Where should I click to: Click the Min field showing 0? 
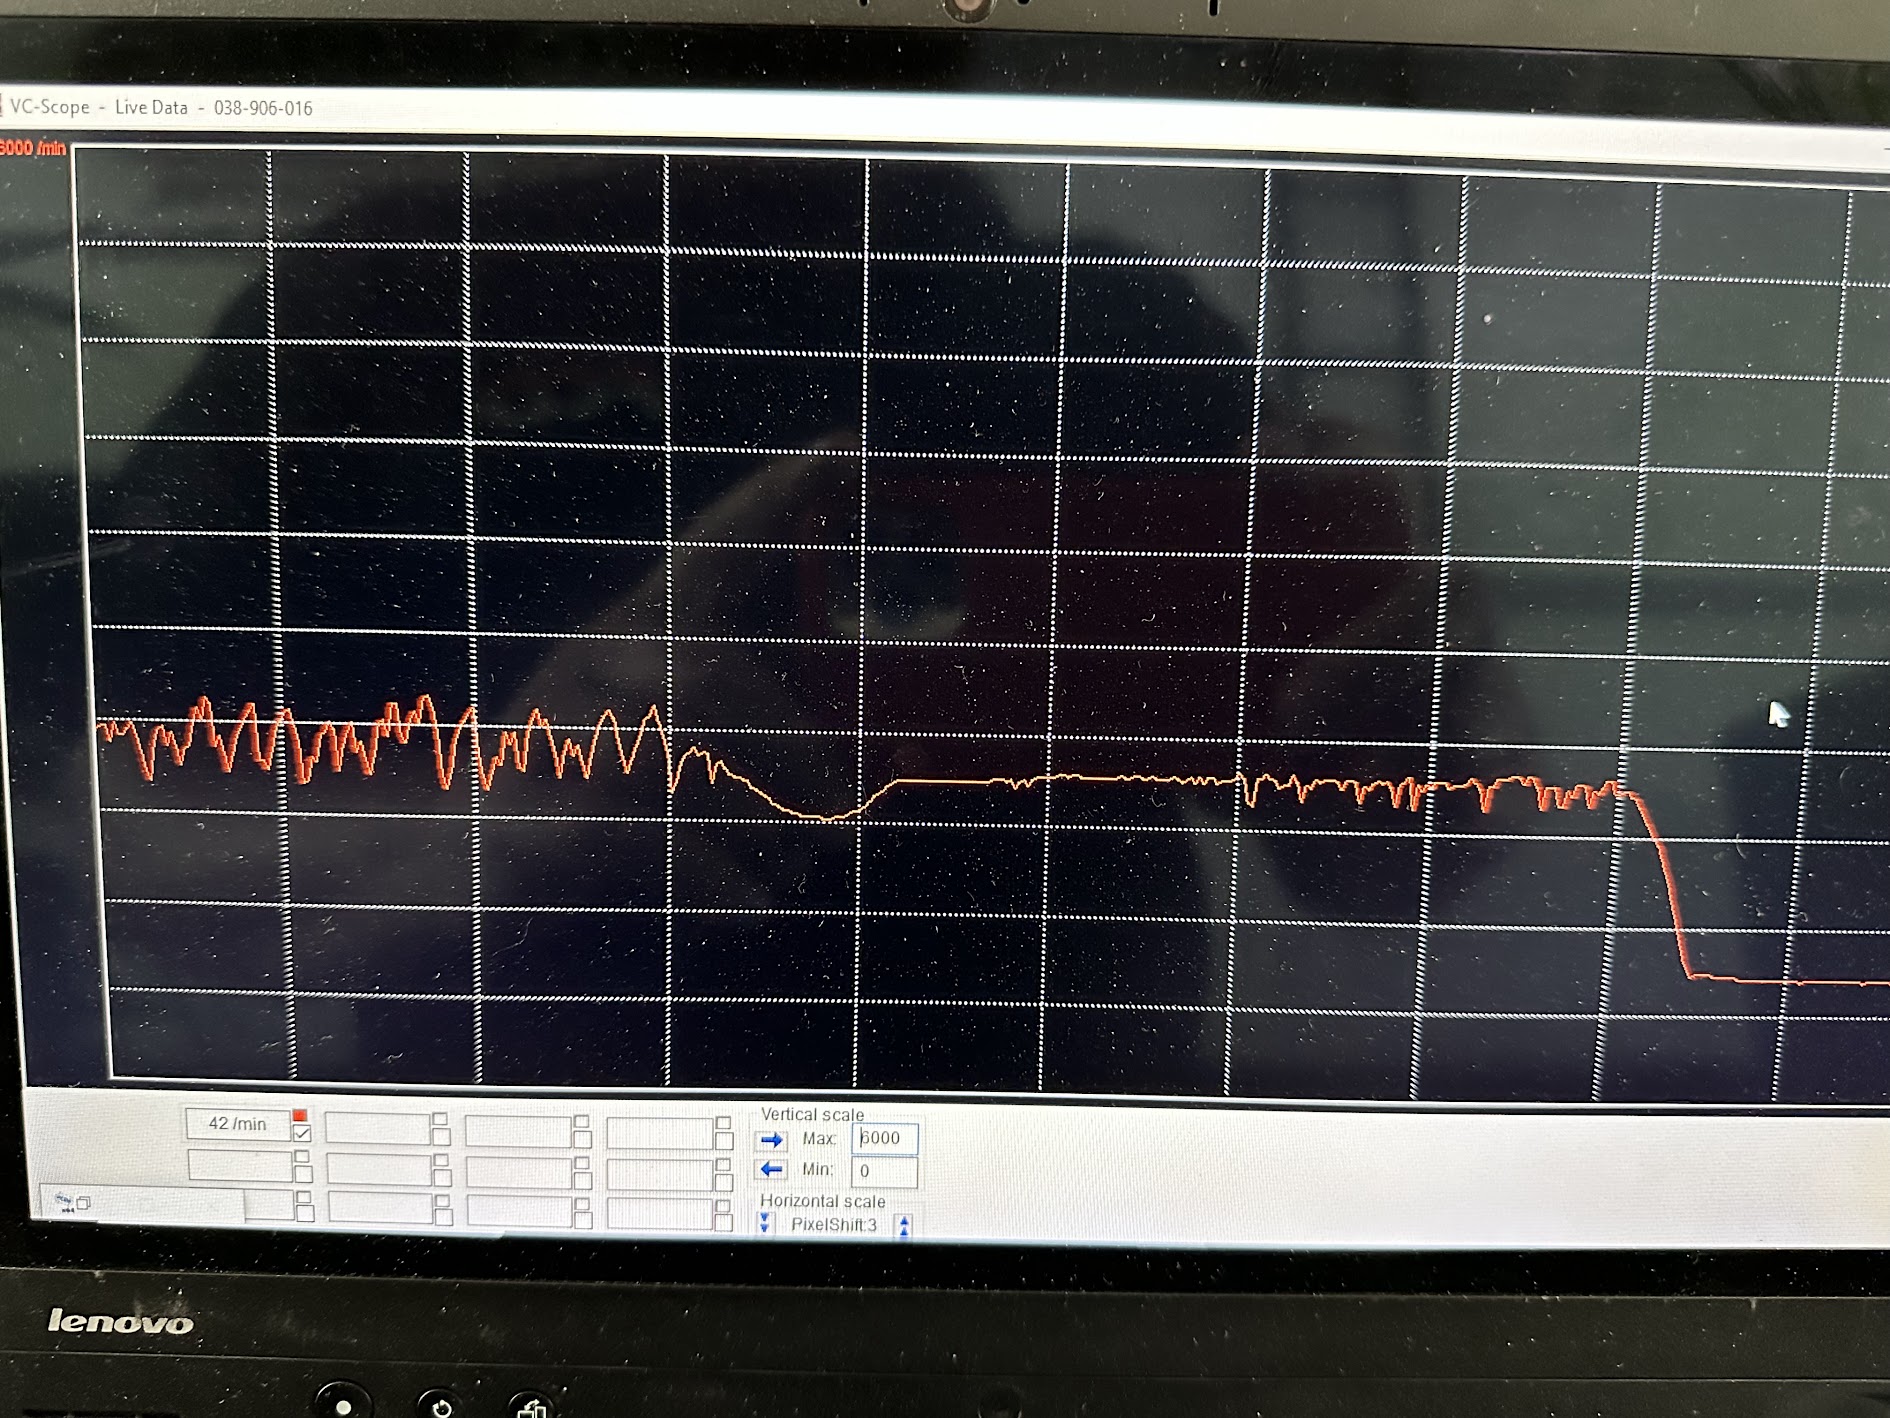884,1171
